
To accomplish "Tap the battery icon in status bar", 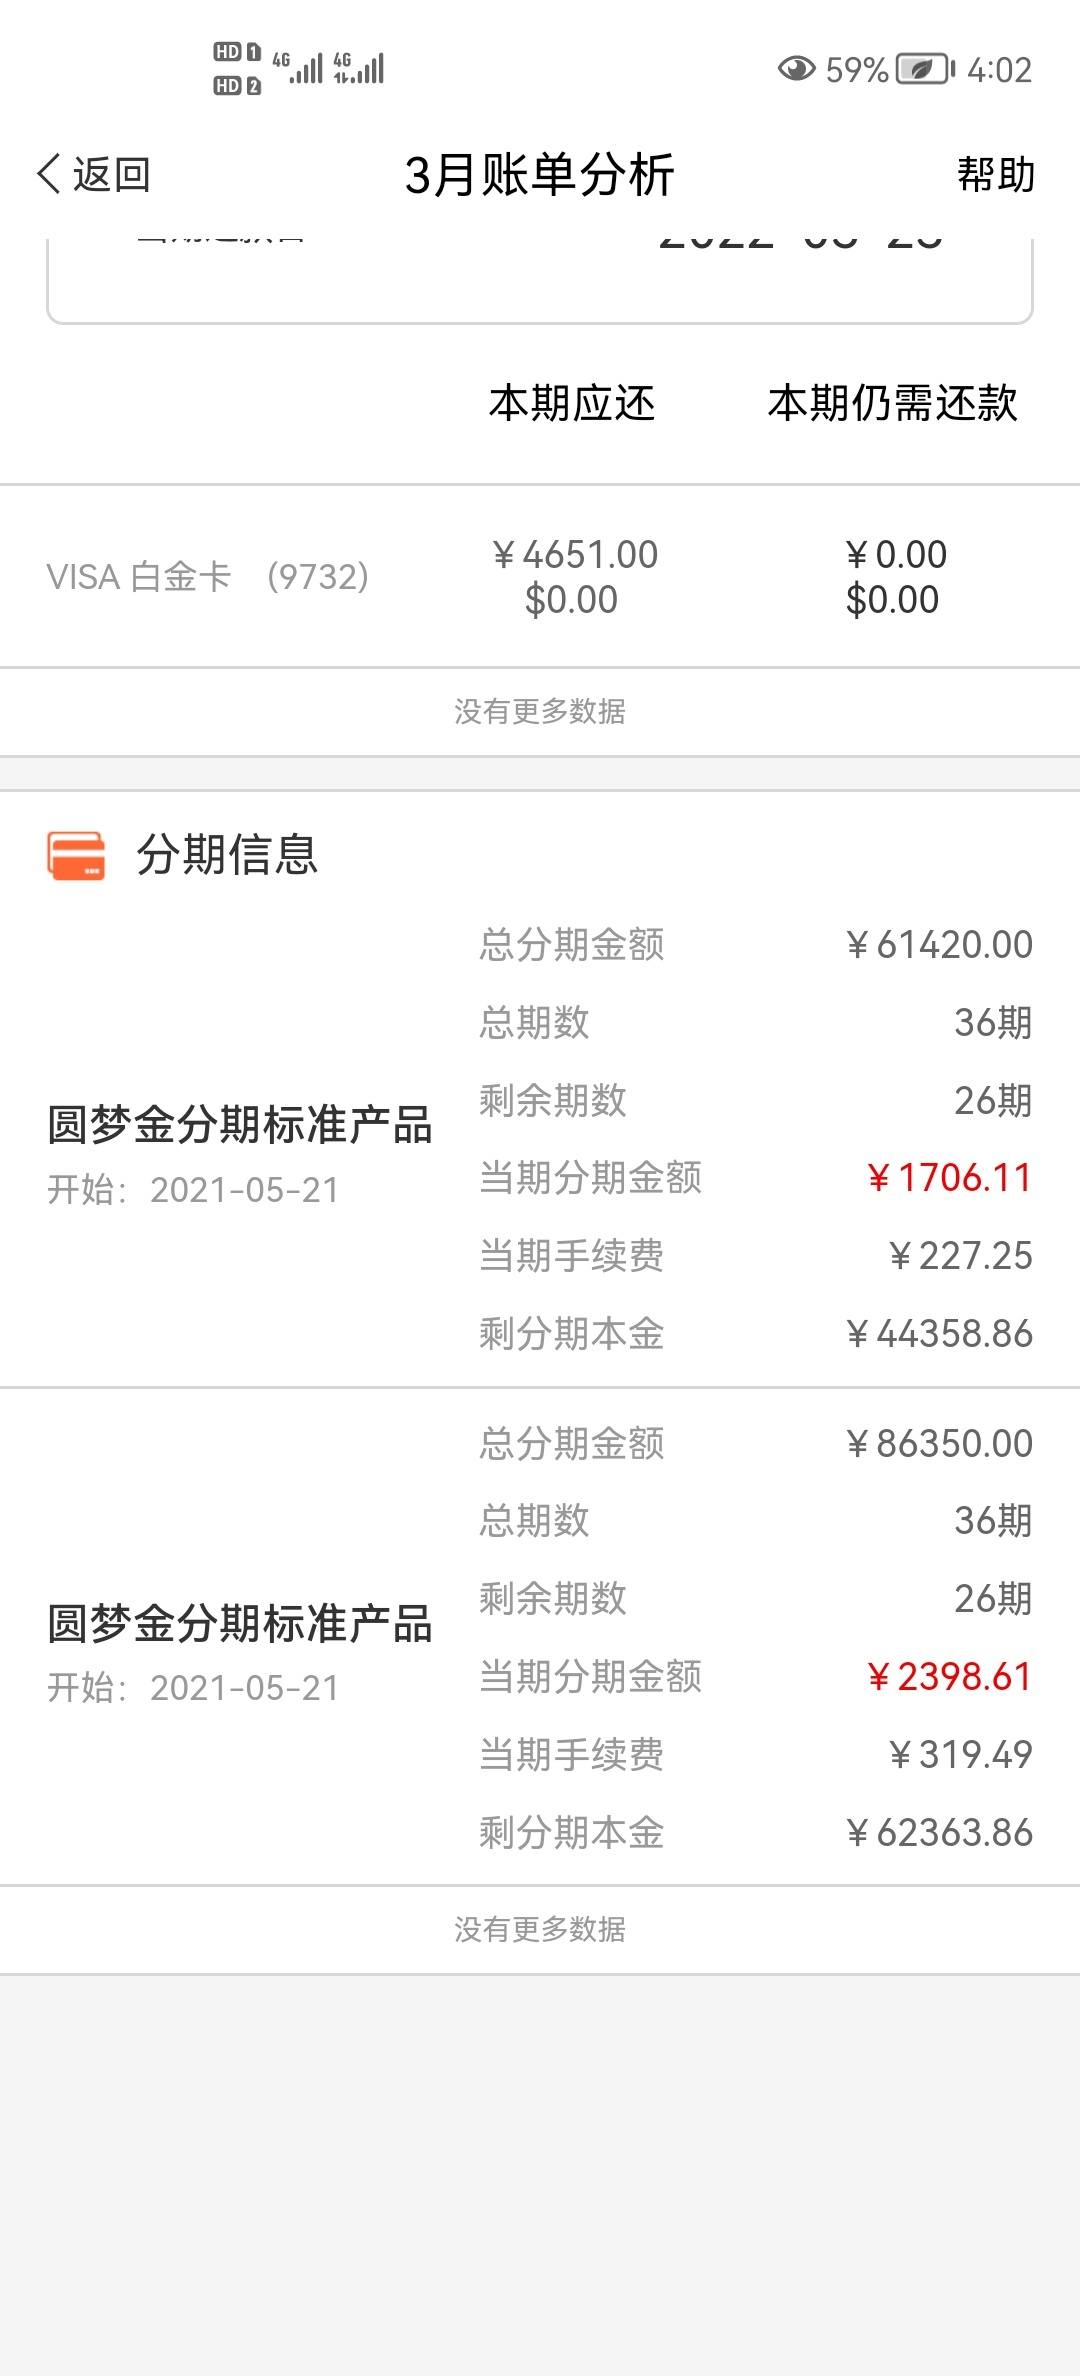I will [x=925, y=69].
